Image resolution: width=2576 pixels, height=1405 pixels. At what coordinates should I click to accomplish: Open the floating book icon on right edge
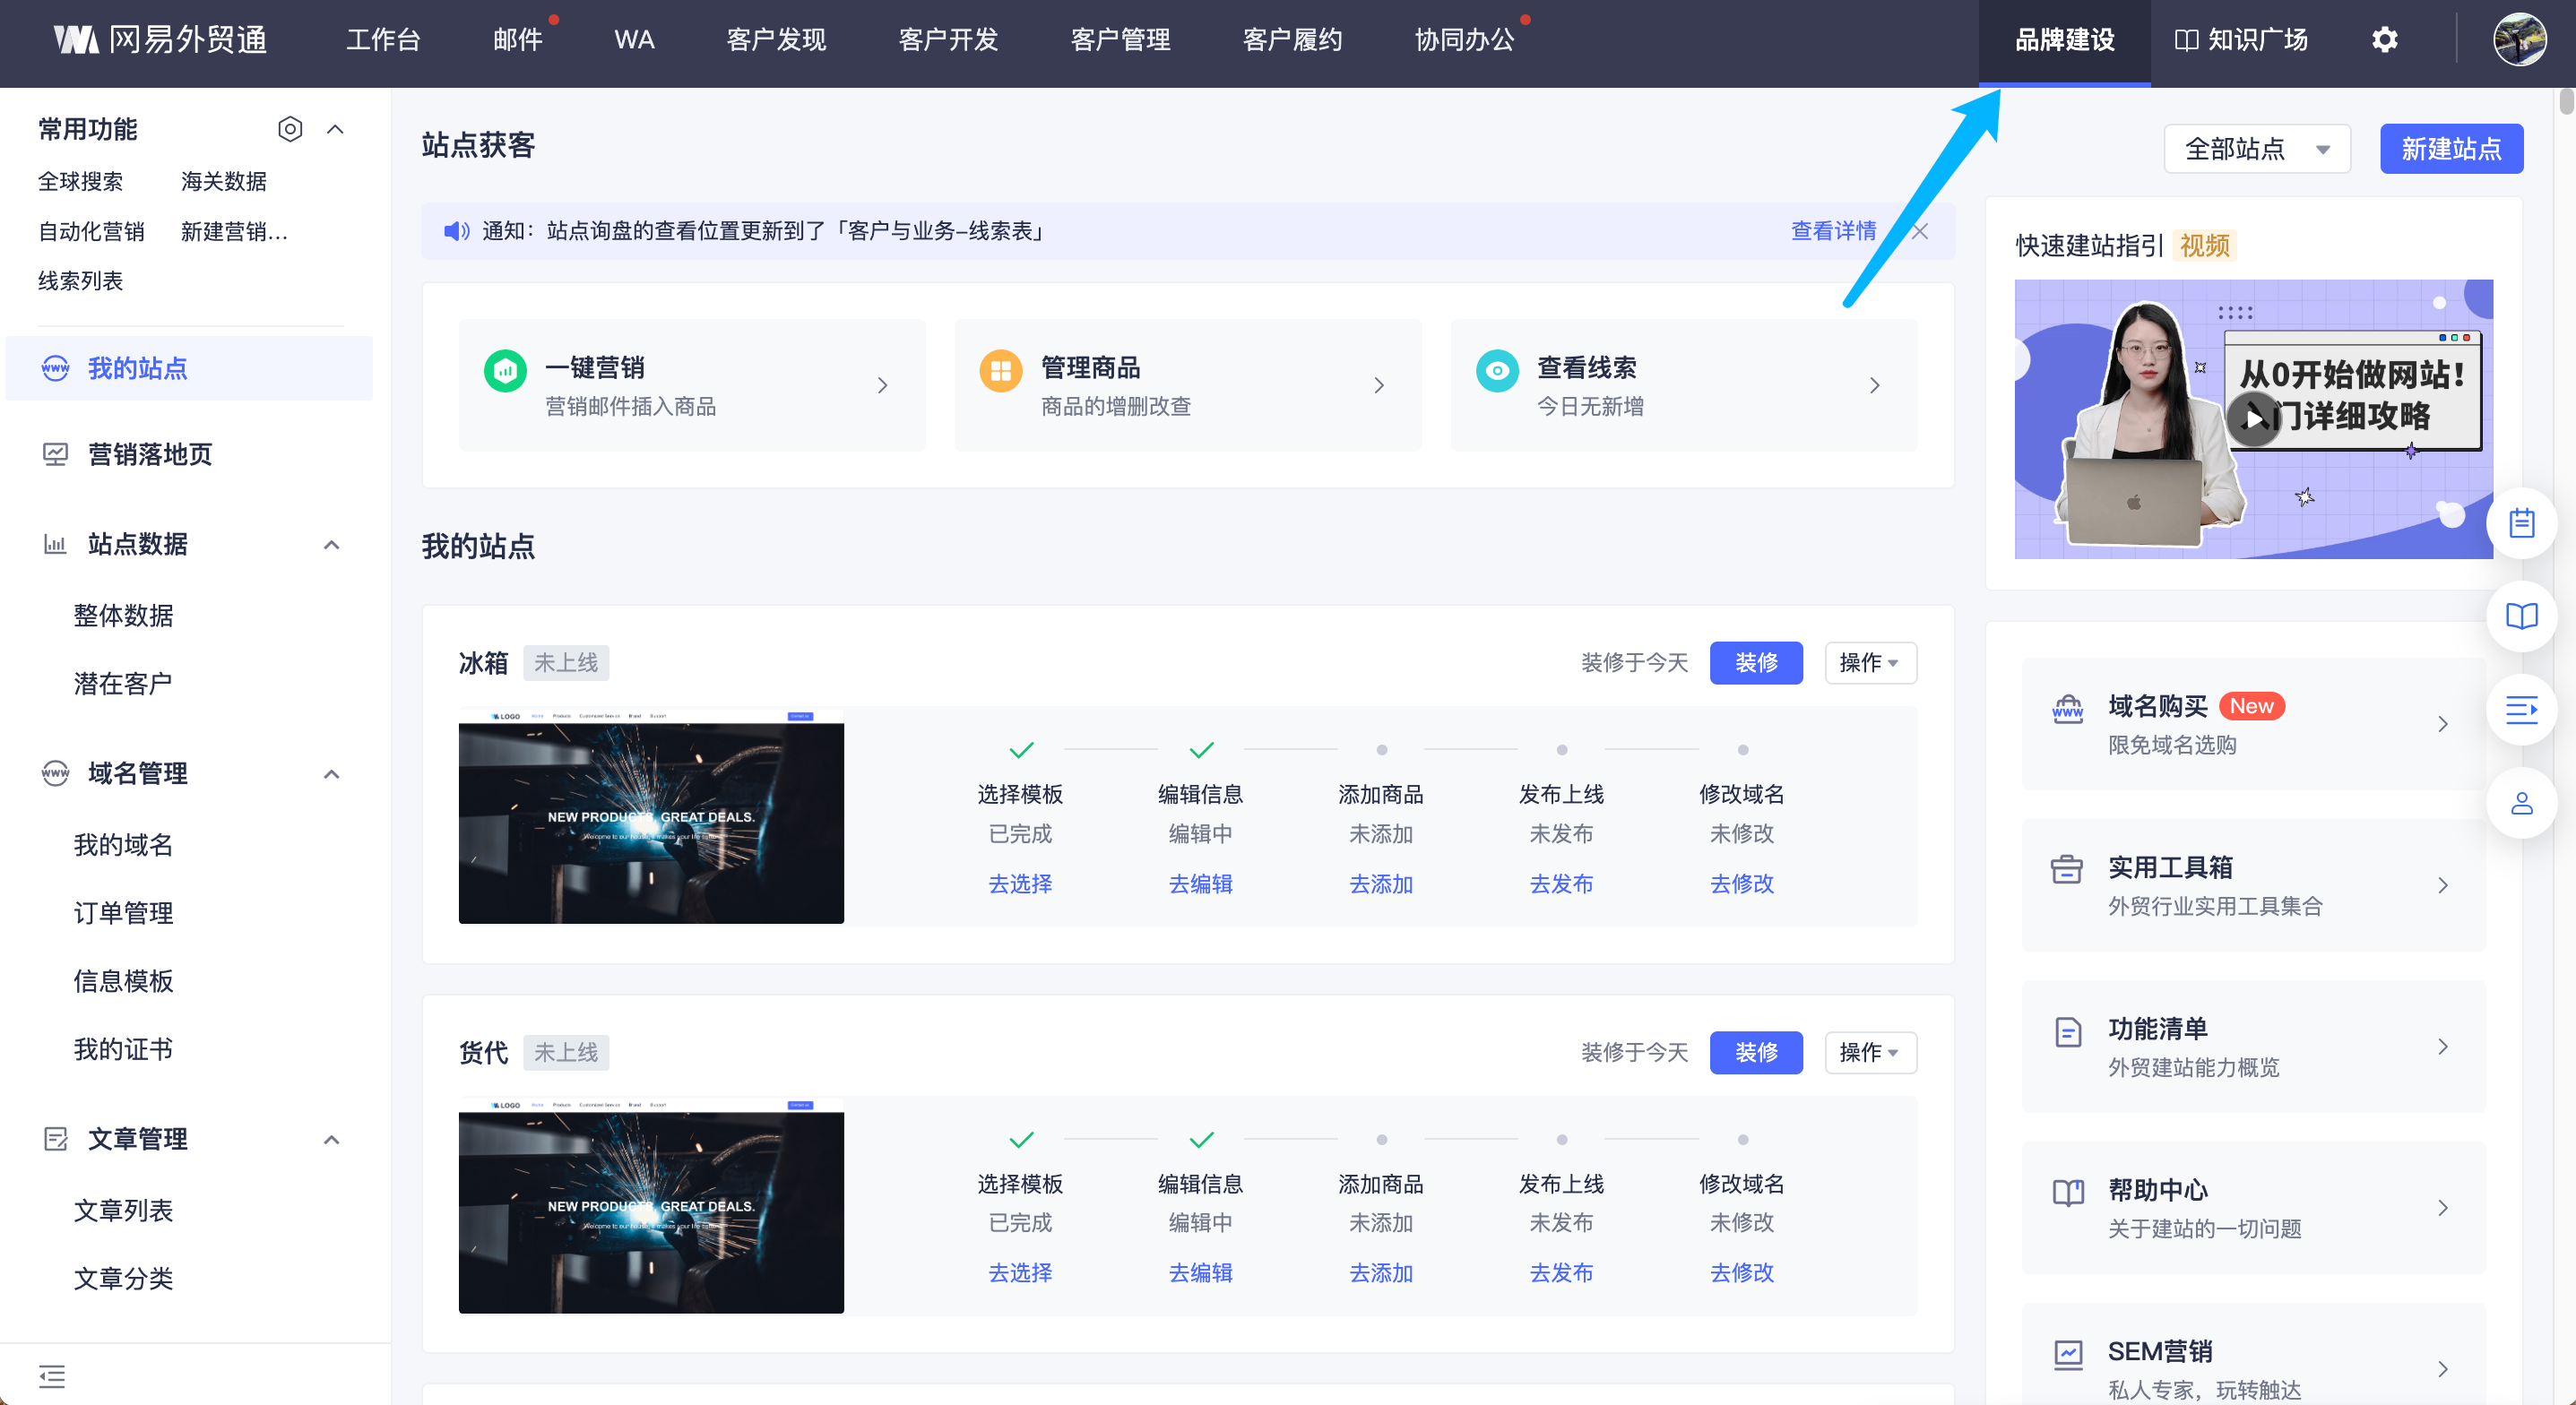tap(2521, 616)
